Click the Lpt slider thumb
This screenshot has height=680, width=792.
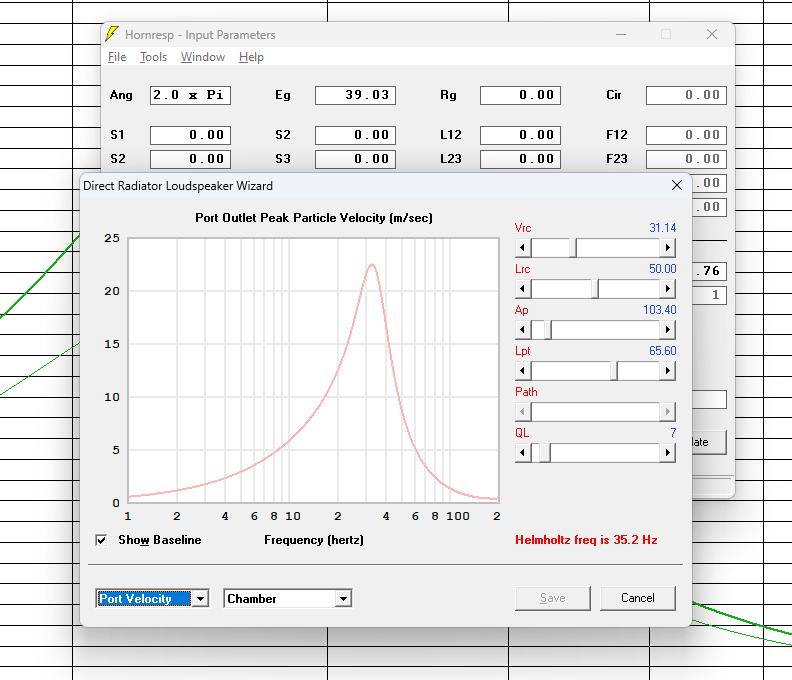pyautogui.click(x=614, y=371)
